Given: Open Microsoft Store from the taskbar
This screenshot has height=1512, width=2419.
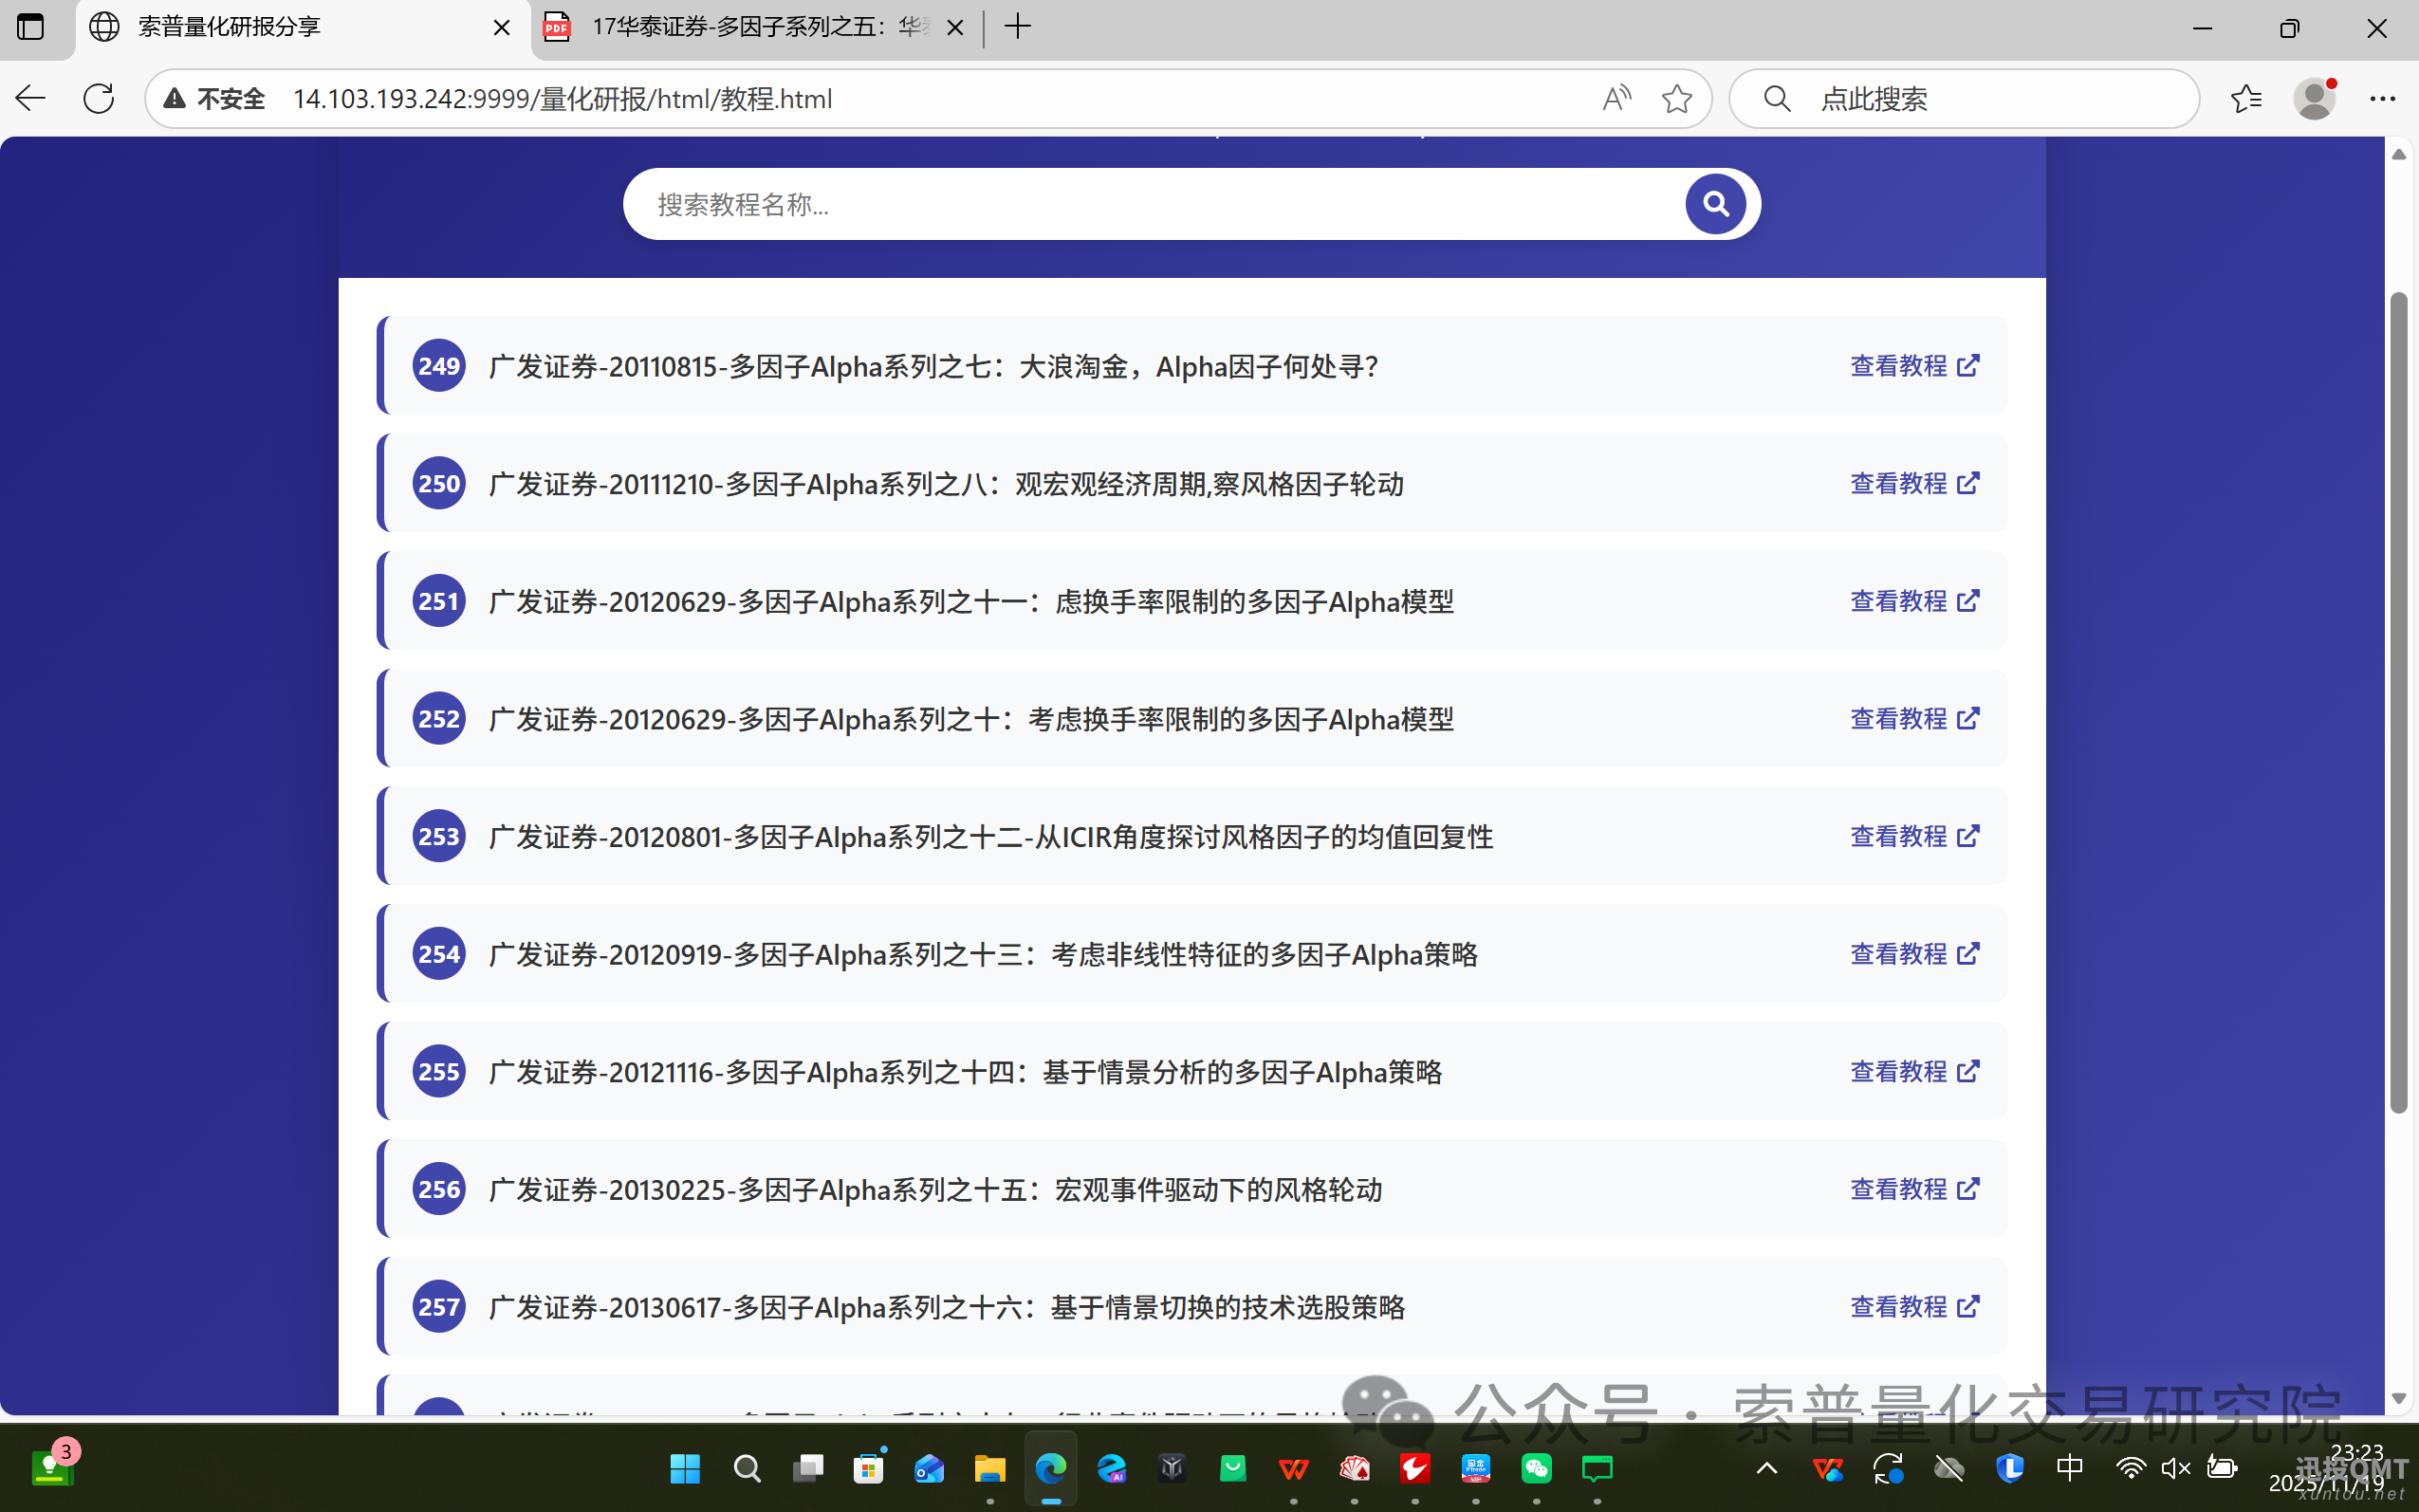Looking at the screenshot, I should (x=869, y=1468).
